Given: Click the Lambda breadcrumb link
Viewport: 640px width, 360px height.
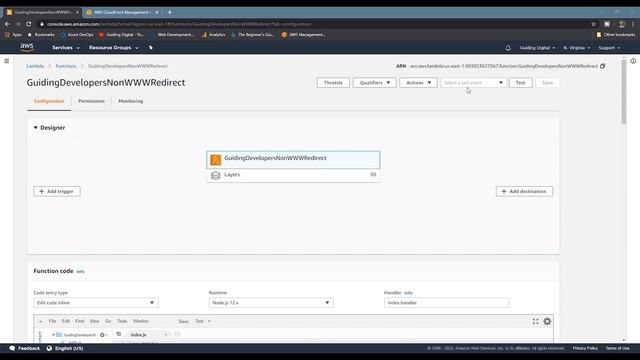Looking at the screenshot, I should (35, 66).
